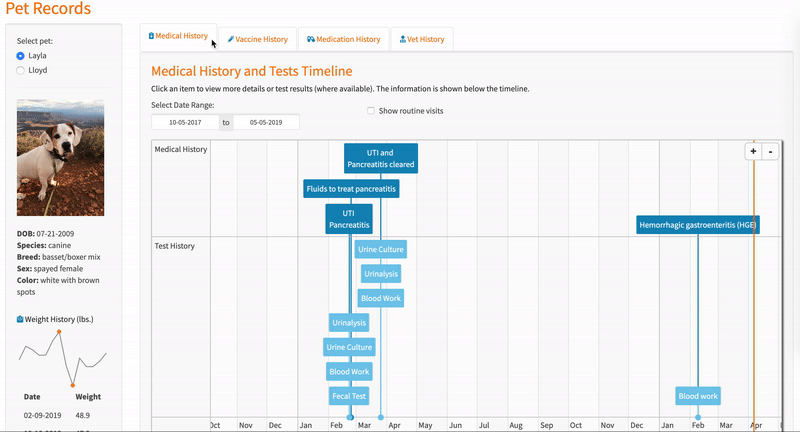The height and width of the screenshot is (432, 800).
Task: Click the Medical History tab clipboard icon
Action: tap(152, 37)
